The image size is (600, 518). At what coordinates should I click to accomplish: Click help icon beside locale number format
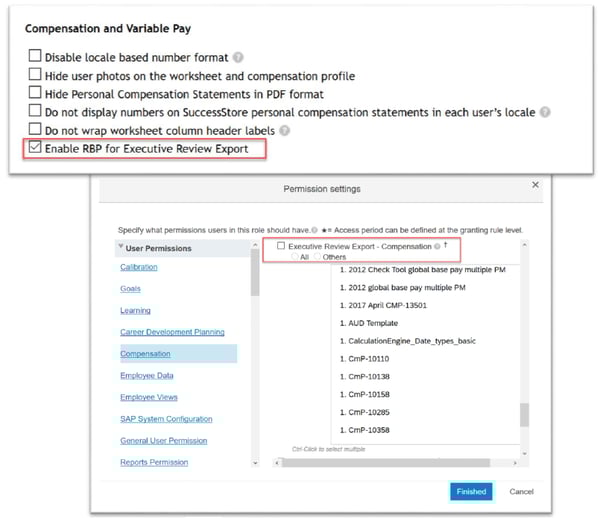(238, 57)
